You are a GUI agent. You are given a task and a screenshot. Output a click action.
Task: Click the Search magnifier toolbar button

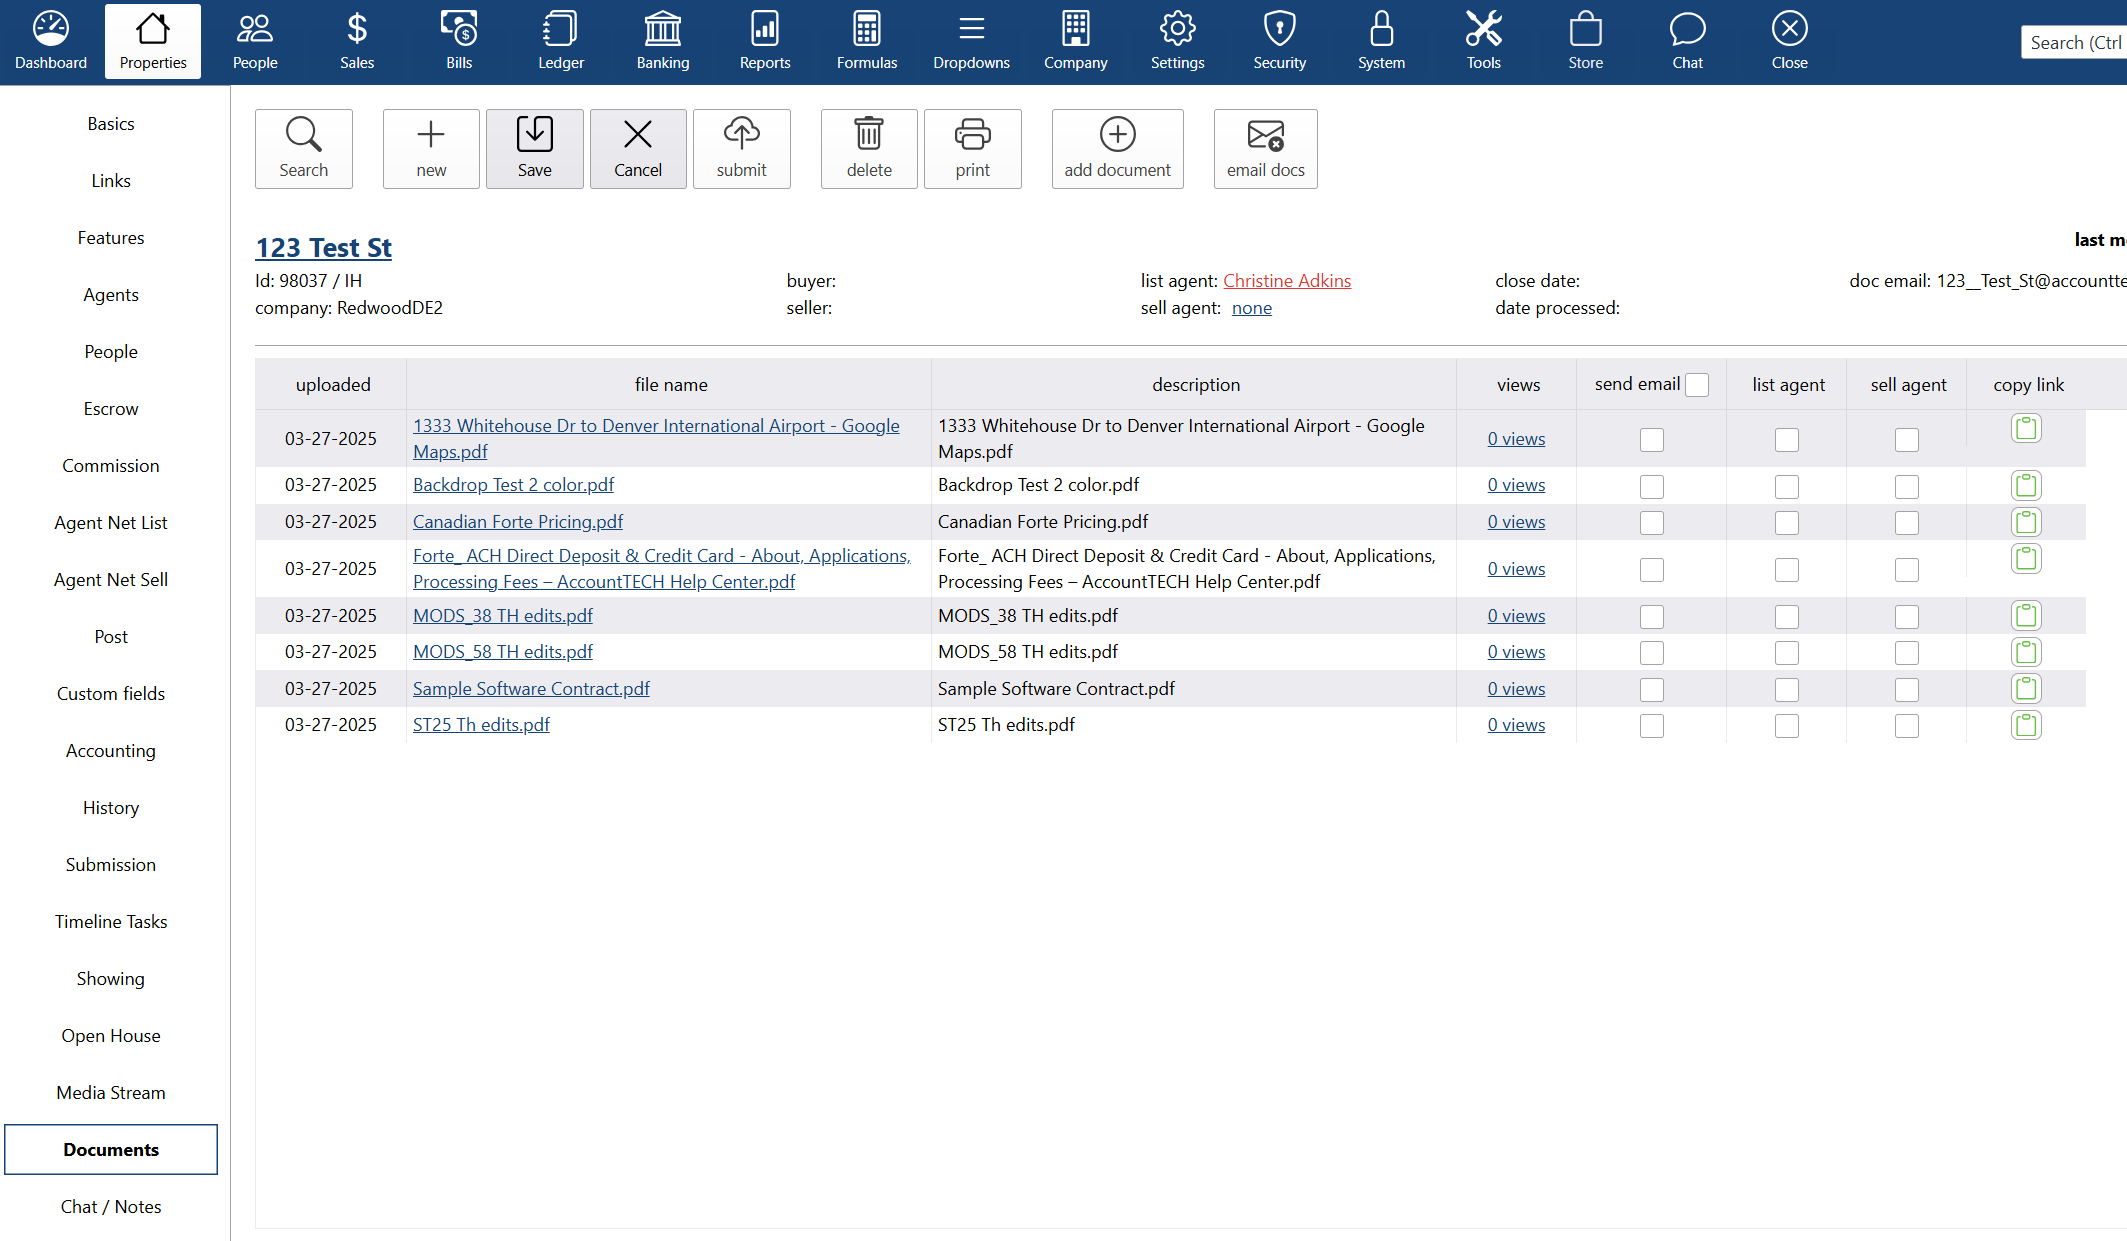tap(304, 149)
